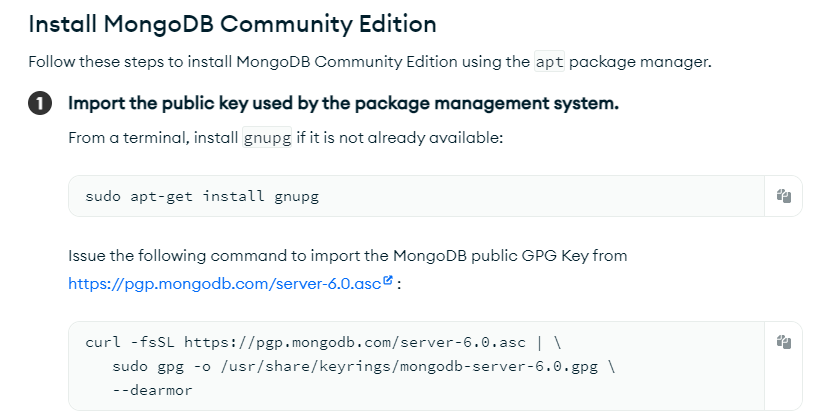Click the 'curl -fsSL' command line
Screen dimensions: 825x414
click(323, 342)
